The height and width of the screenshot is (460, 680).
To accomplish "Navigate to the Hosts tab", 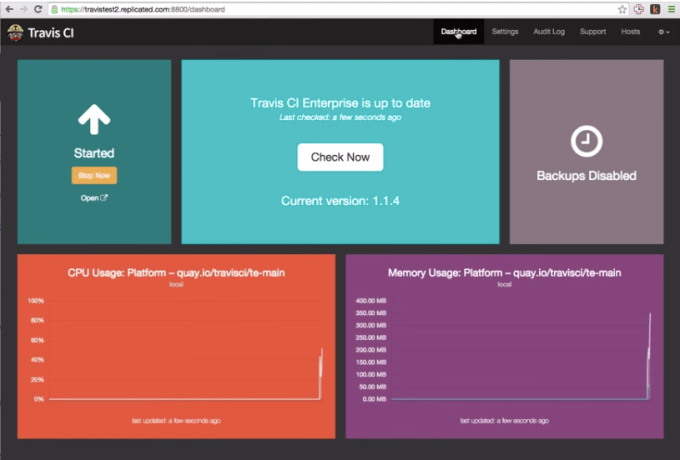I will pyautogui.click(x=630, y=32).
